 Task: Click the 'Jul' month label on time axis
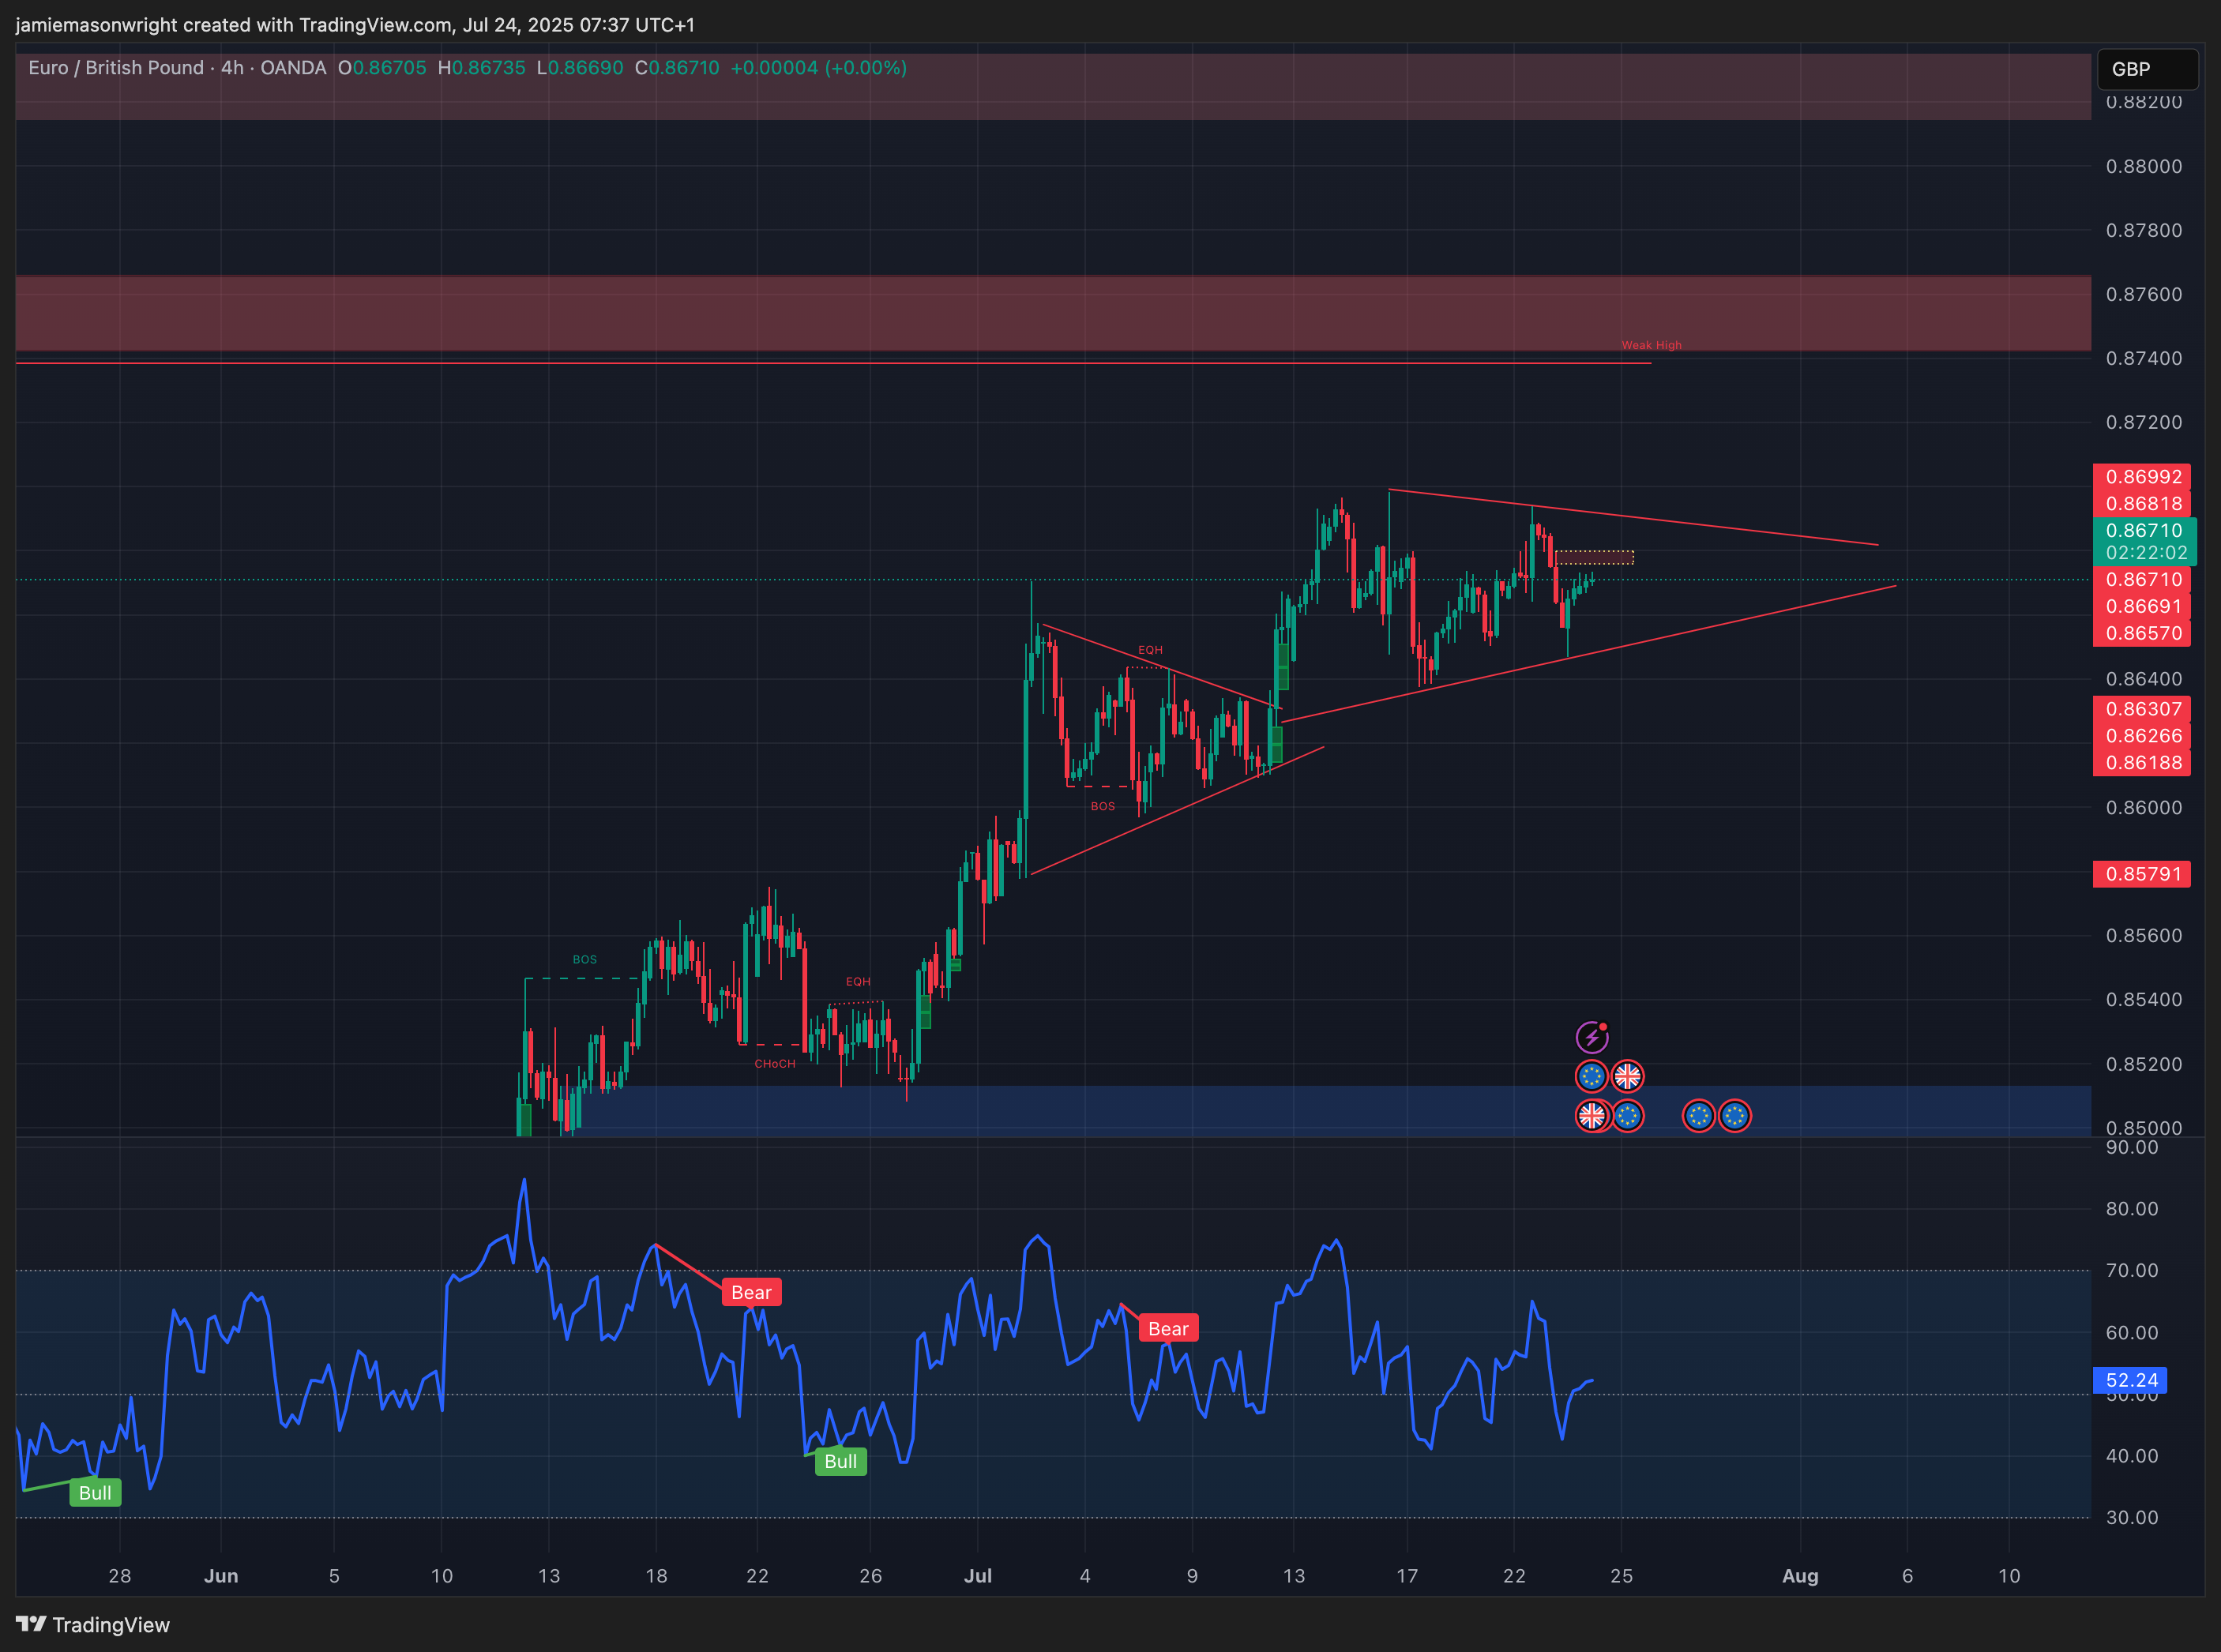977,1575
